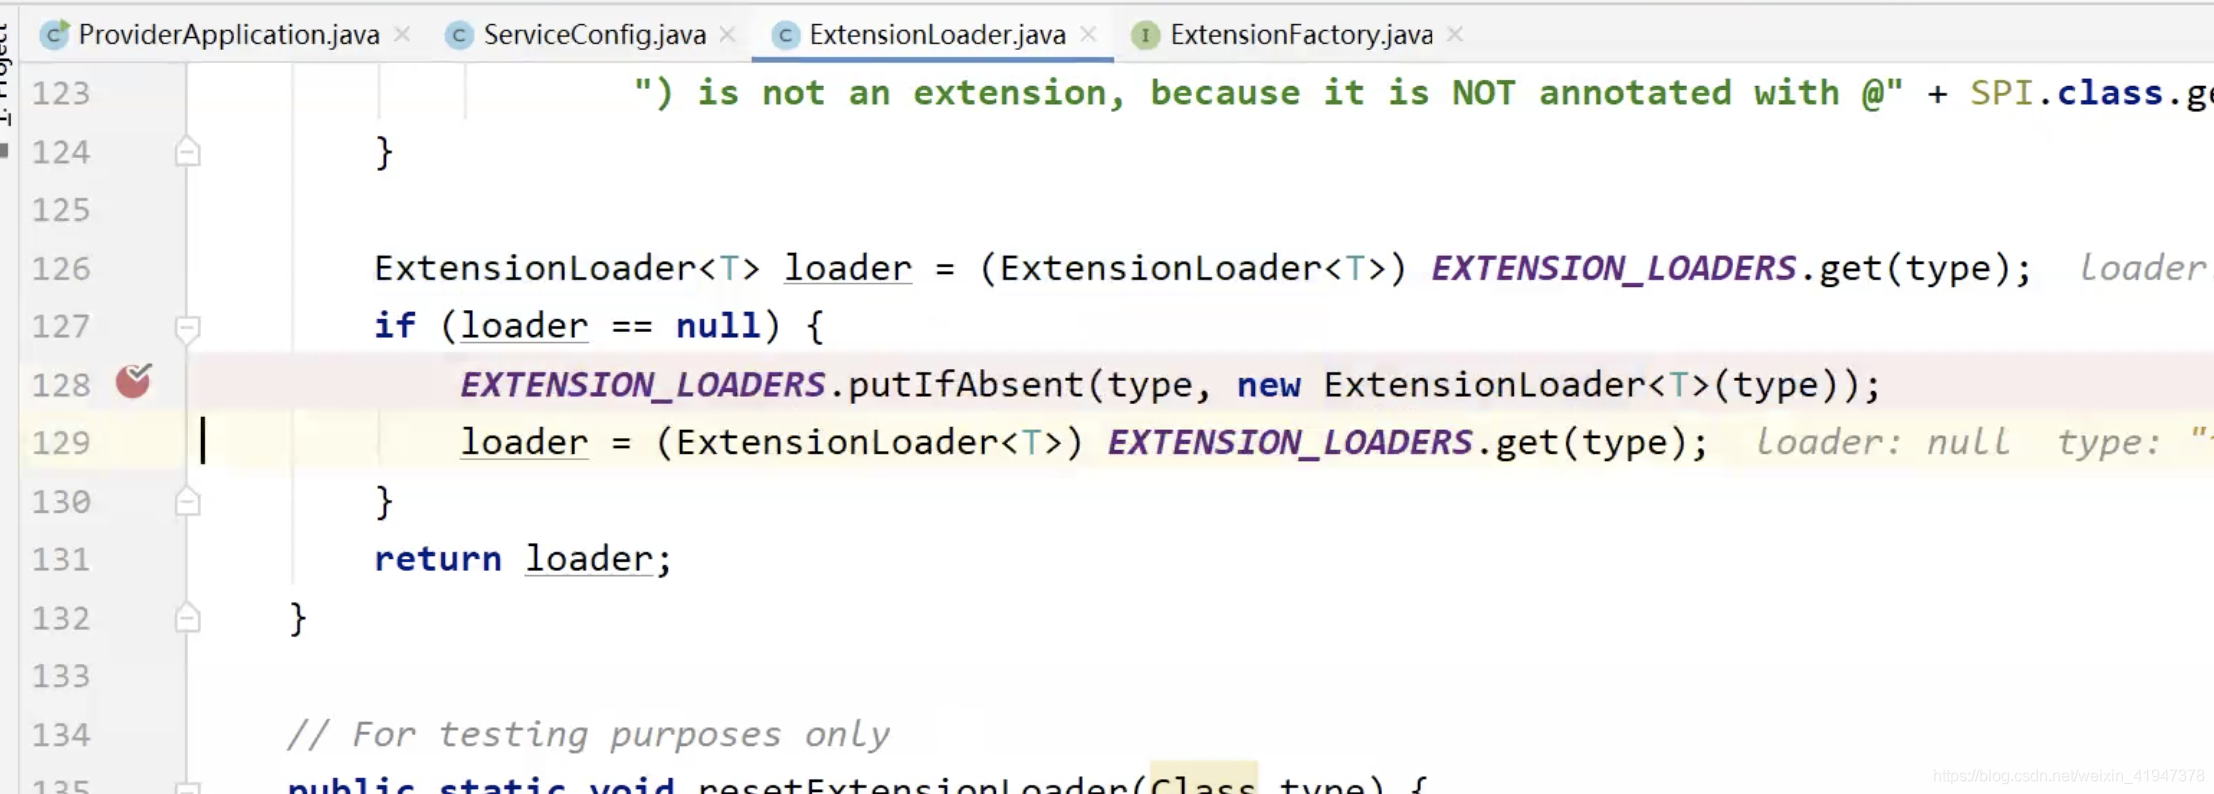Image resolution: width=2214 pixels, height=794 pixels.
Task: Click the ExtensionFactory interface file icon
Action: coord(1145,36)
